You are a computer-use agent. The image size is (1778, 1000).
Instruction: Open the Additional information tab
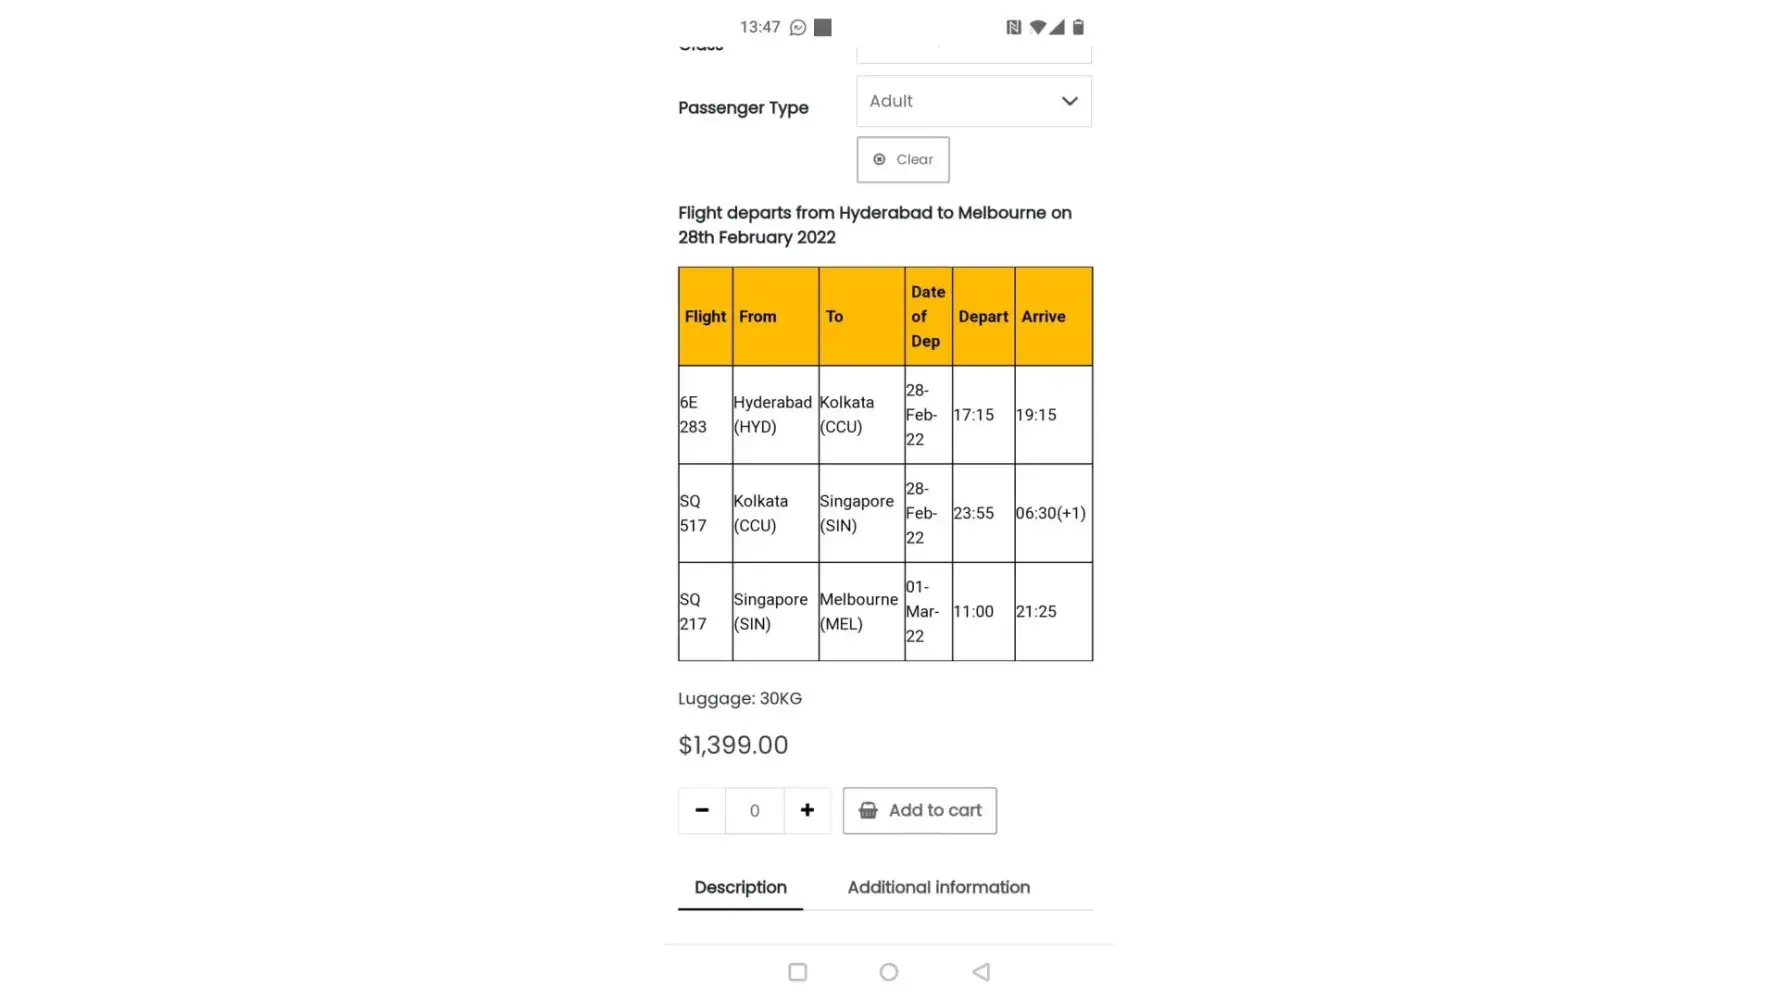coord(938,887)
